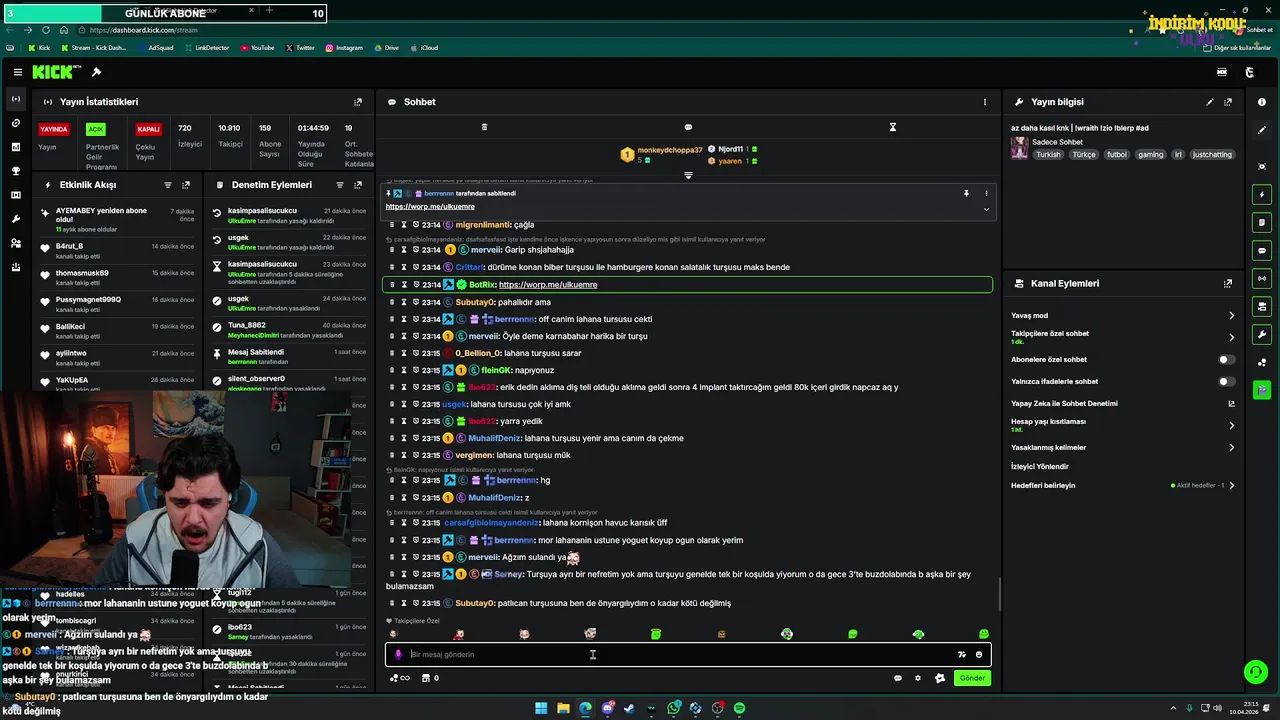Toggle the lightning activity widget in the right sidebar
Image resolution: width=1280 pixels, height=720 pixels.
point(1262,194)
